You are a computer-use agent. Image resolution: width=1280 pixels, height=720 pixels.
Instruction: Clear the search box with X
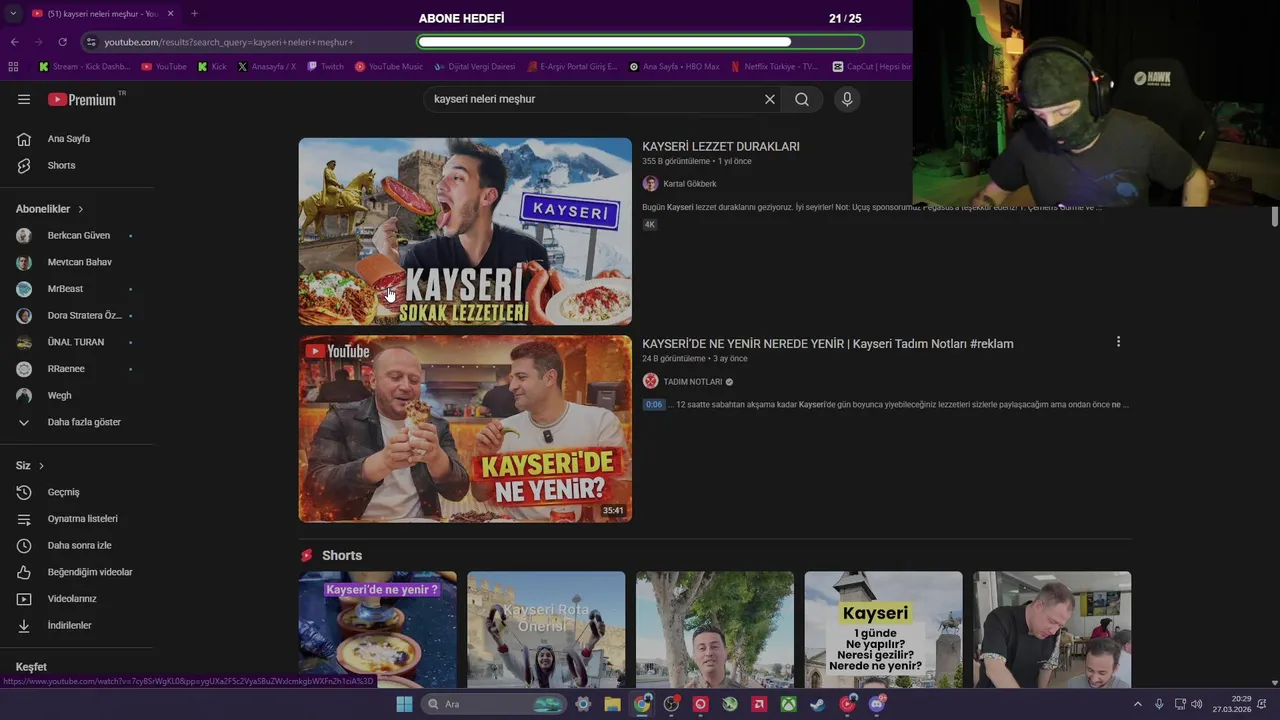pyautogui.click(x=770, y=99)
